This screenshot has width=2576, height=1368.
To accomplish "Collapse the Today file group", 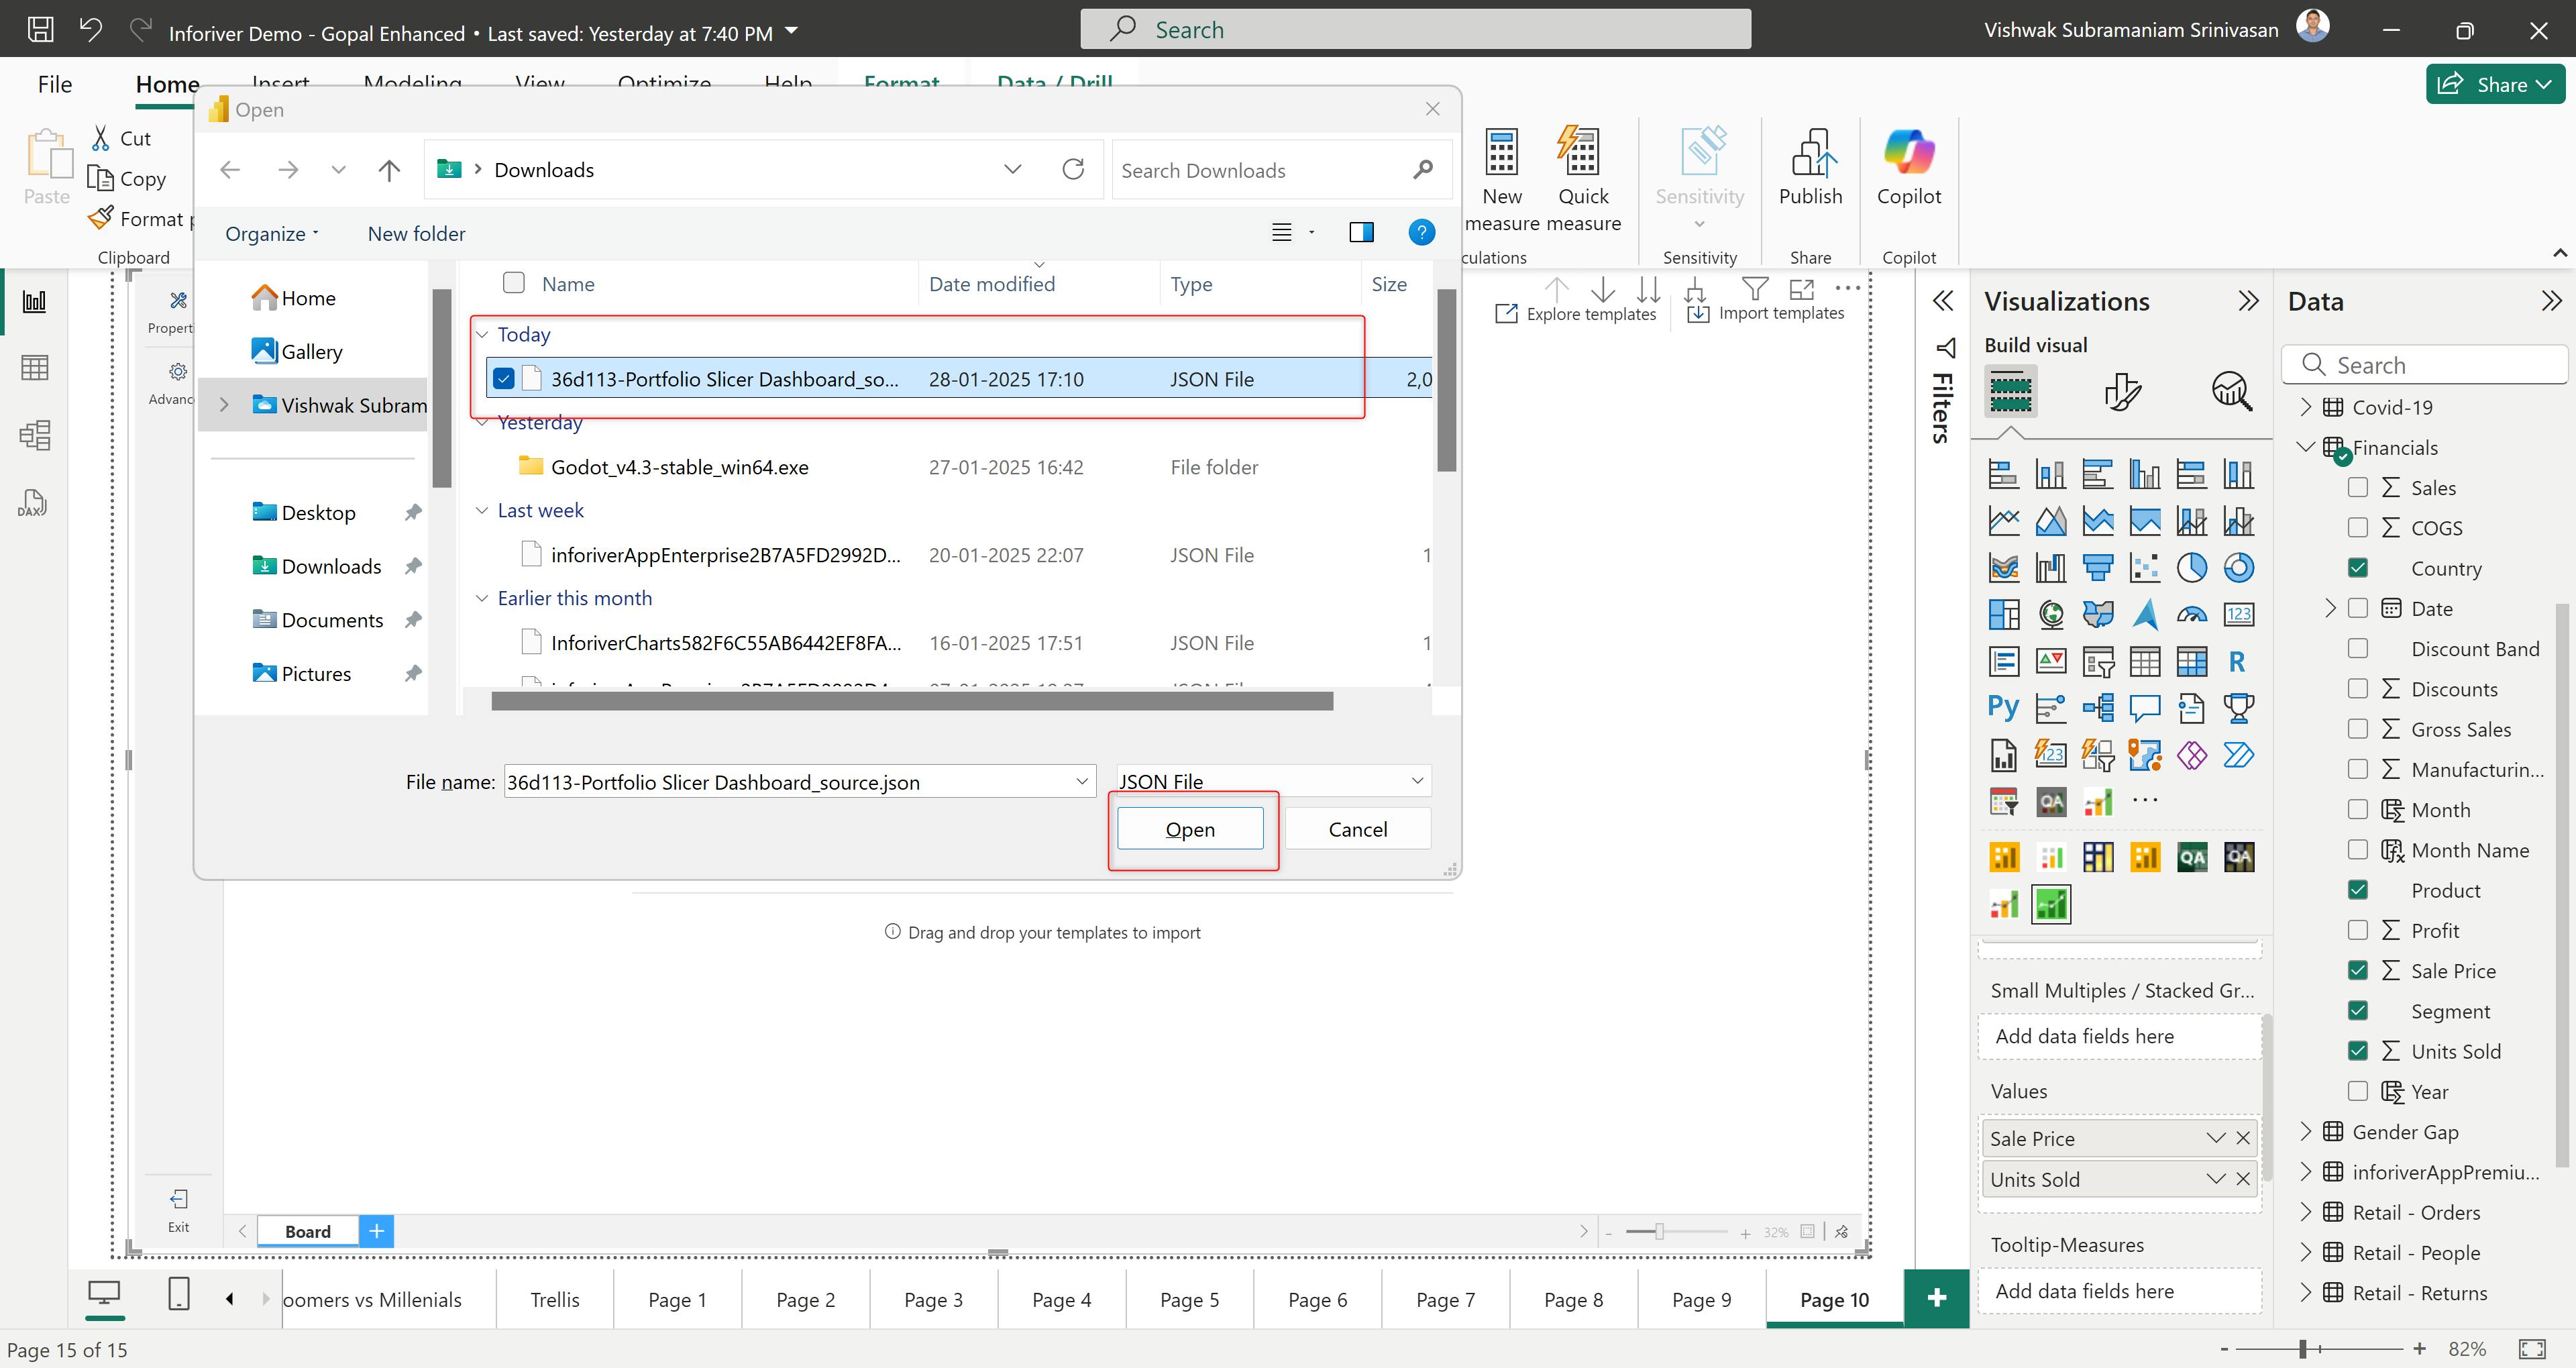I will (482, 334).
